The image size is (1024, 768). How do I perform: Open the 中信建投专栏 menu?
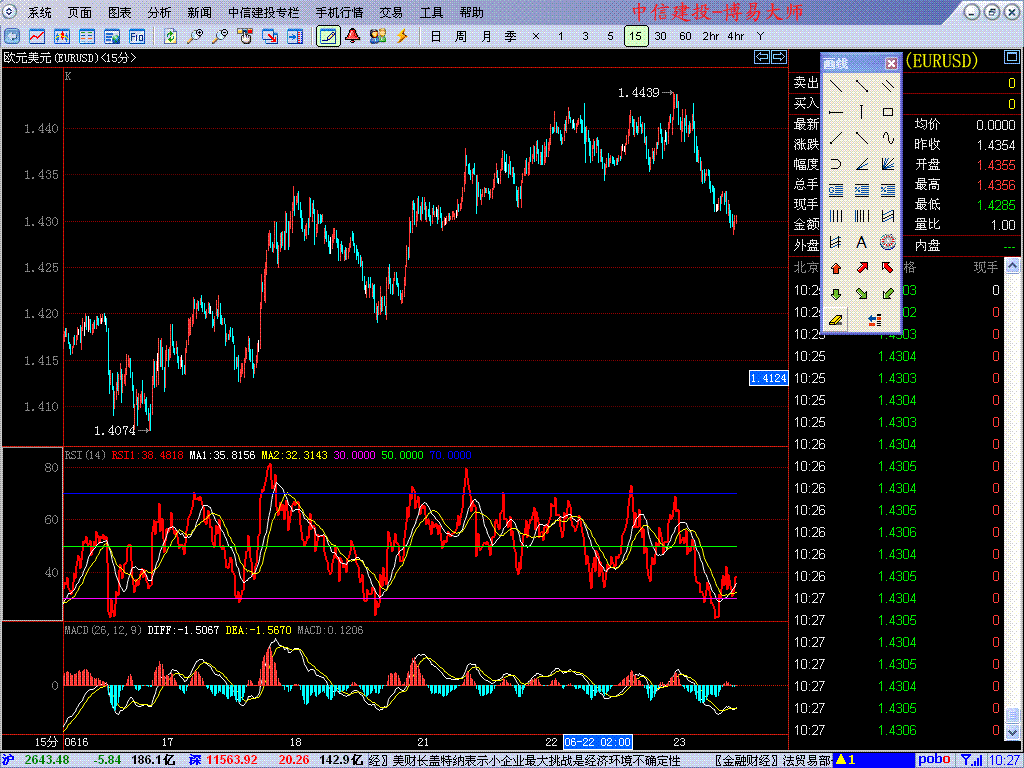click(264, 12)
